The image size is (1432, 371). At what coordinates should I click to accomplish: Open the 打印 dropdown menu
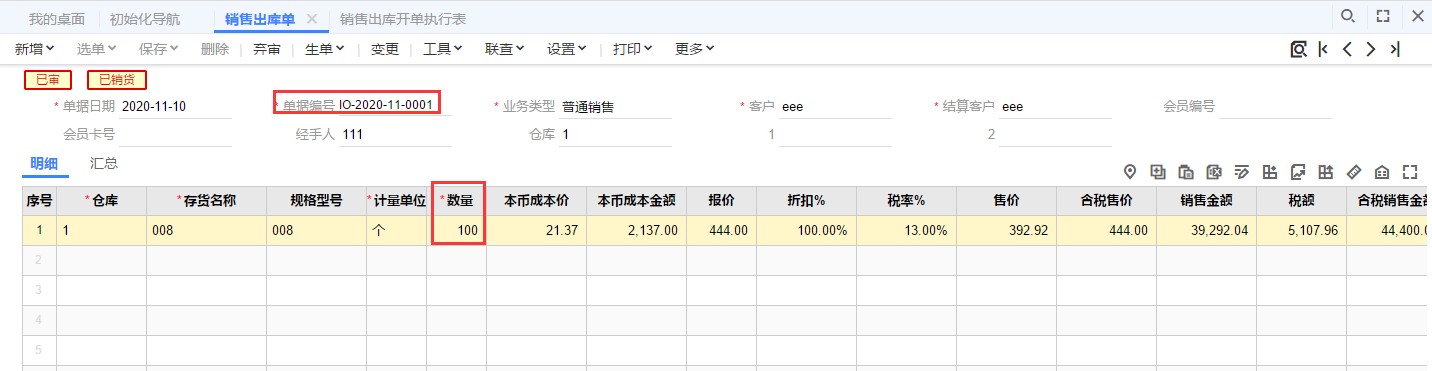click(x=632, y=48)
